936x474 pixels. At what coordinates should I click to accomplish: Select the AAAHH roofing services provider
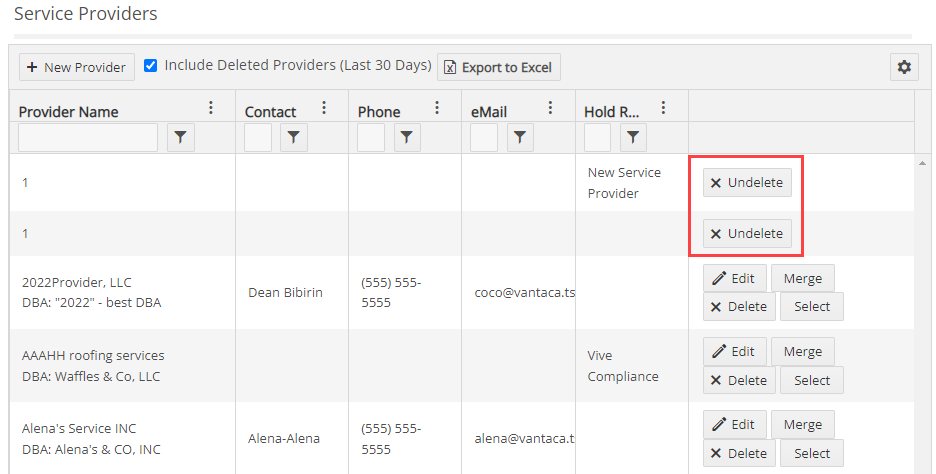[812, 380]
